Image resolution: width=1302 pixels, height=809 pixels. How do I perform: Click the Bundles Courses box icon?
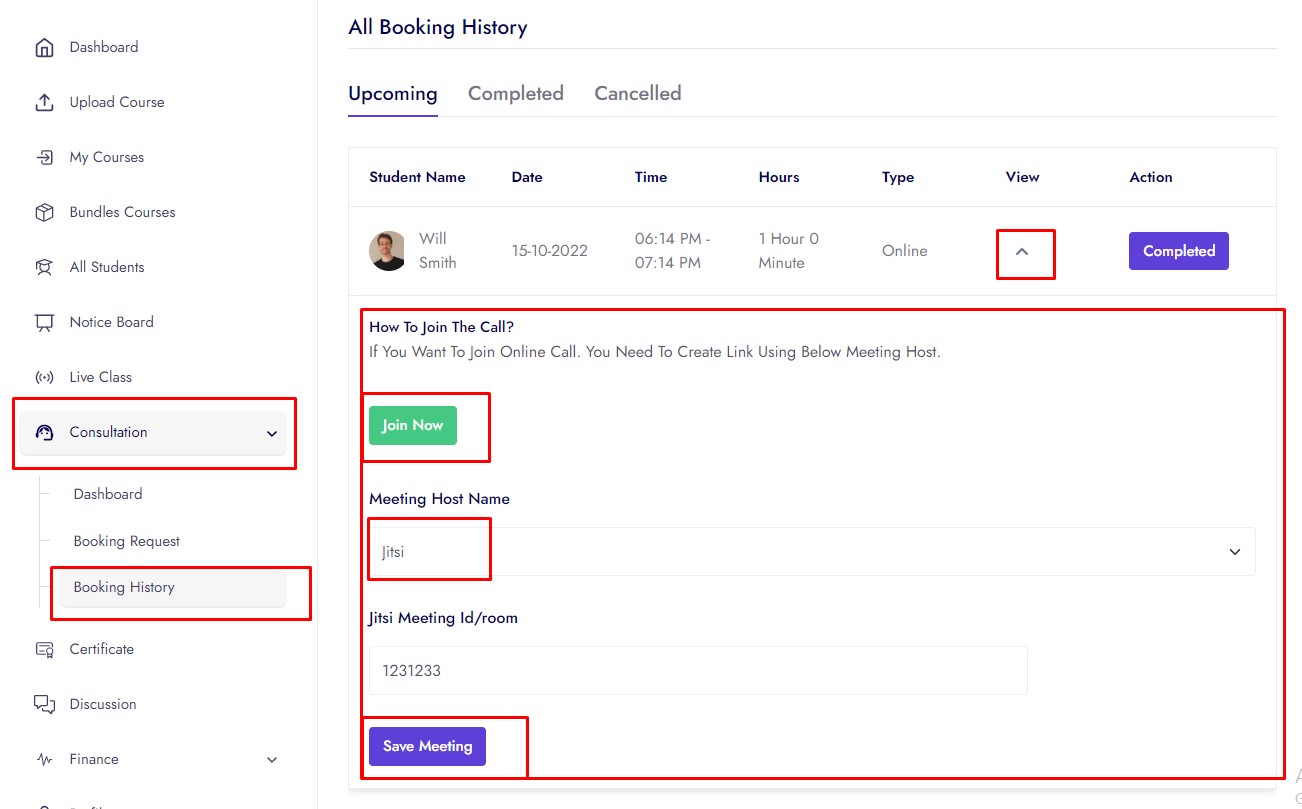[x=44, y=213]
